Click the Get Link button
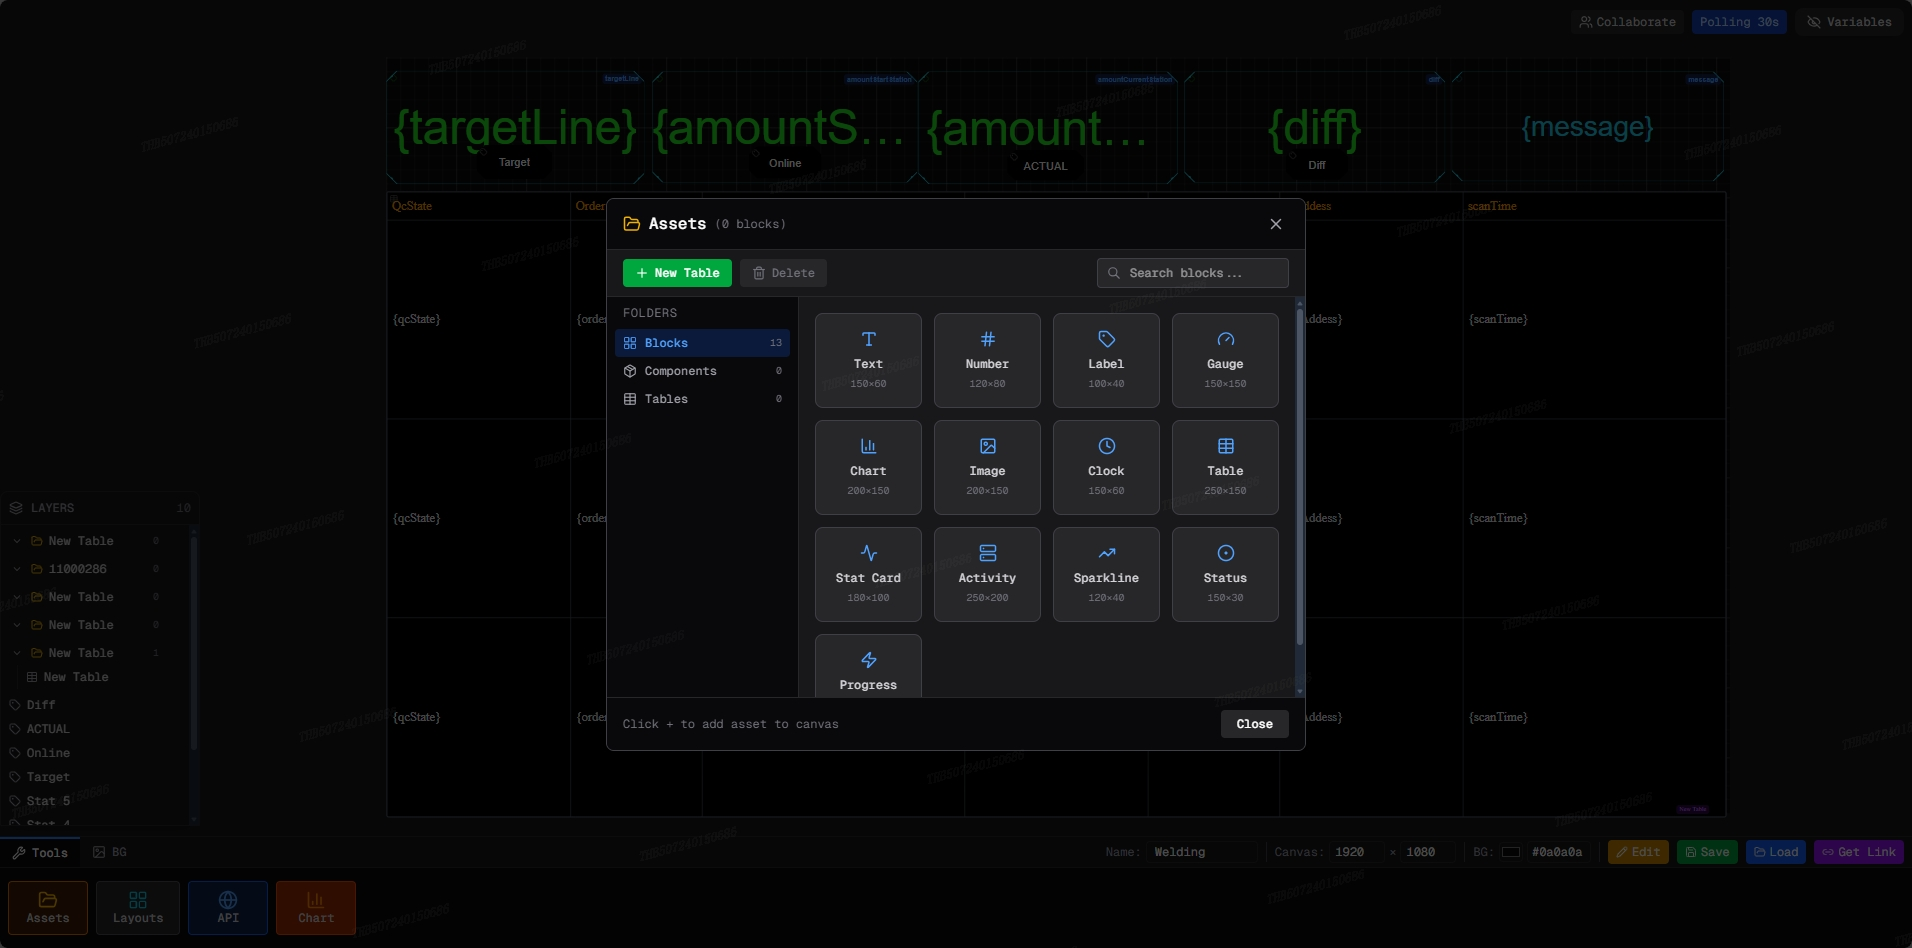 (x=1858, y=852)
